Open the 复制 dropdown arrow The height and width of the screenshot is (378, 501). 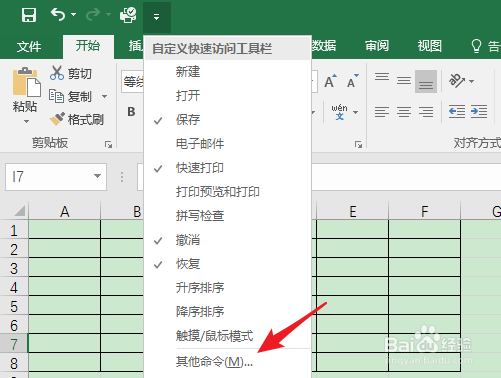click(104, 97)
